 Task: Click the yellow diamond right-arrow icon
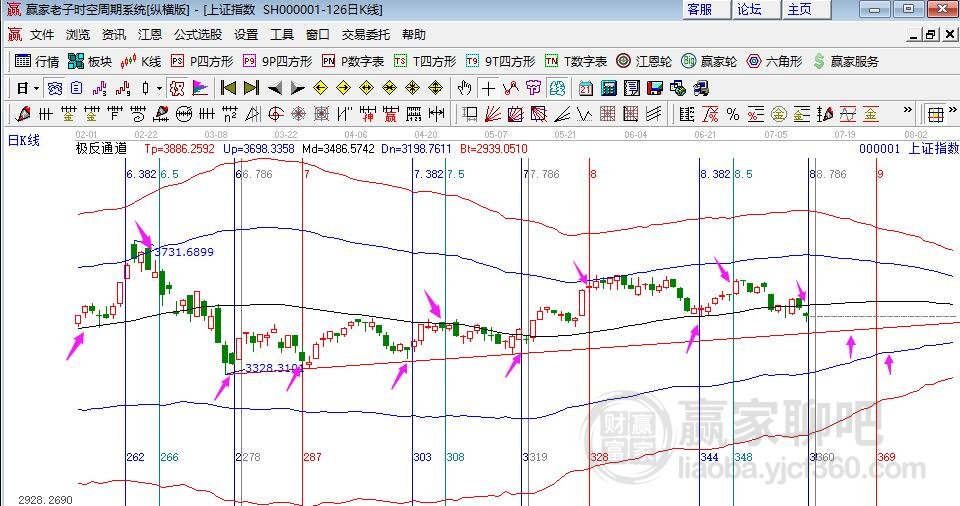tap(343, 88)
